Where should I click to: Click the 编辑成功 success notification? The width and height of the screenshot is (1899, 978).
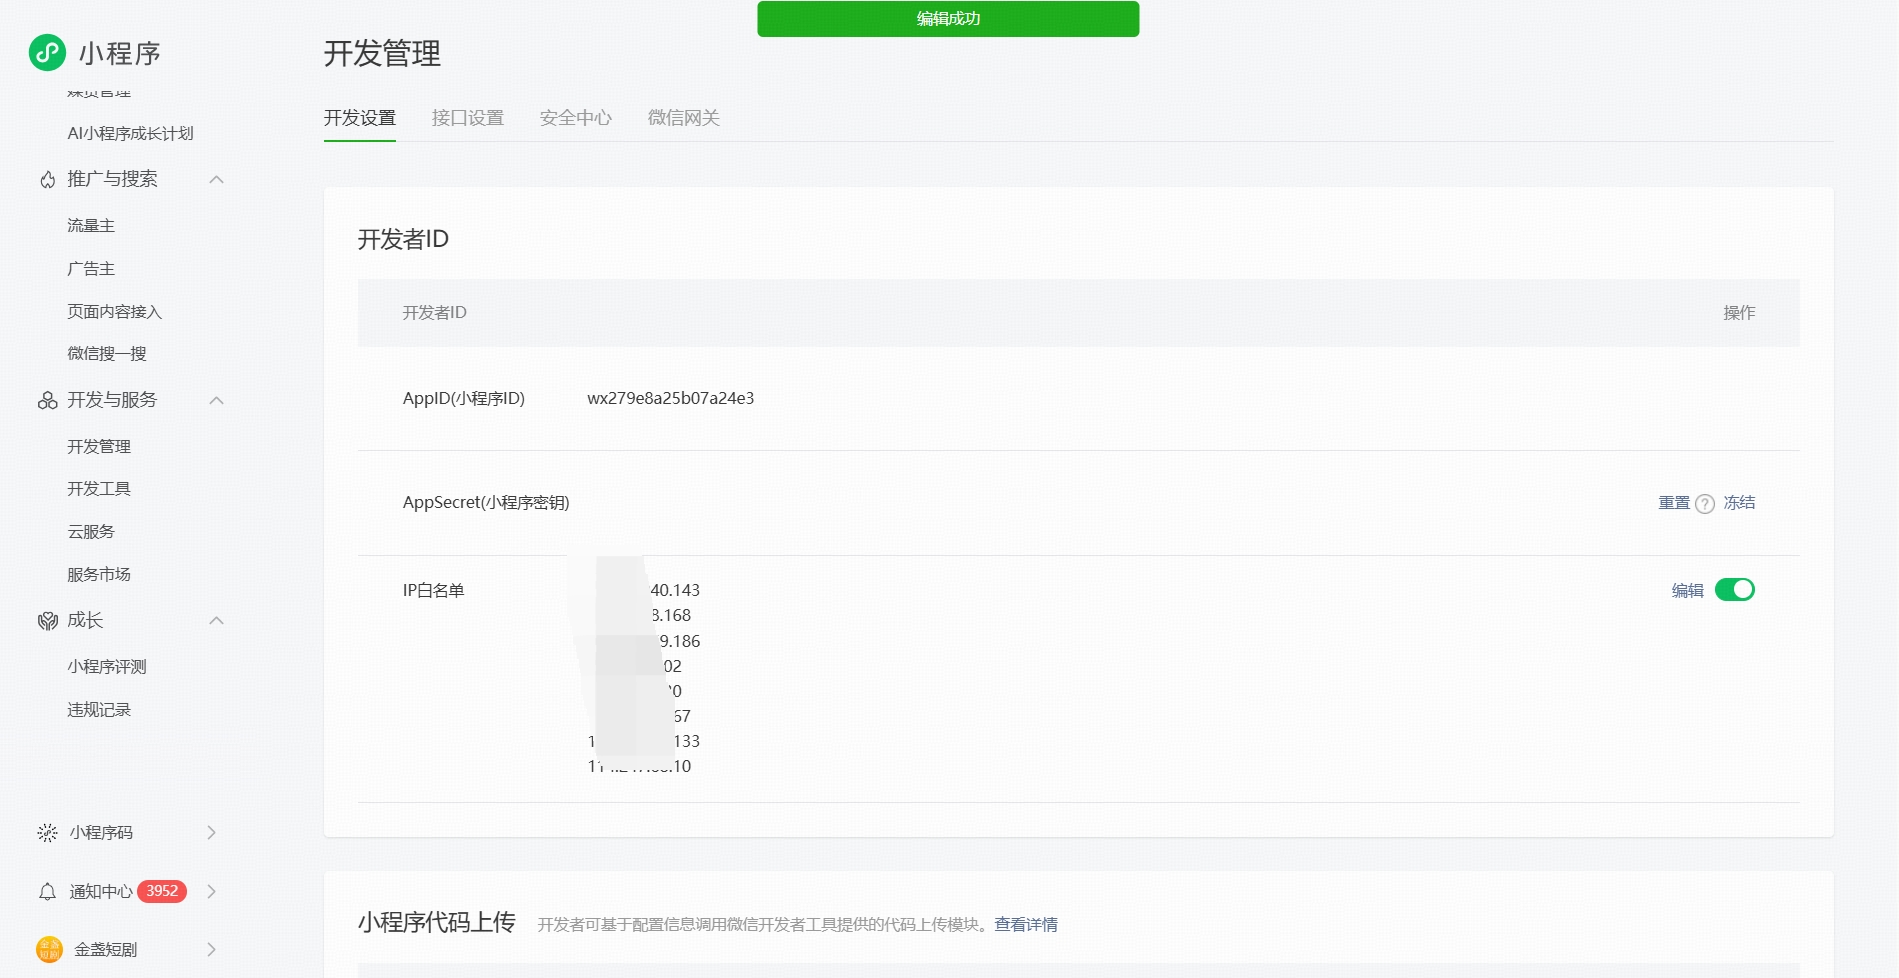(948, 19)
